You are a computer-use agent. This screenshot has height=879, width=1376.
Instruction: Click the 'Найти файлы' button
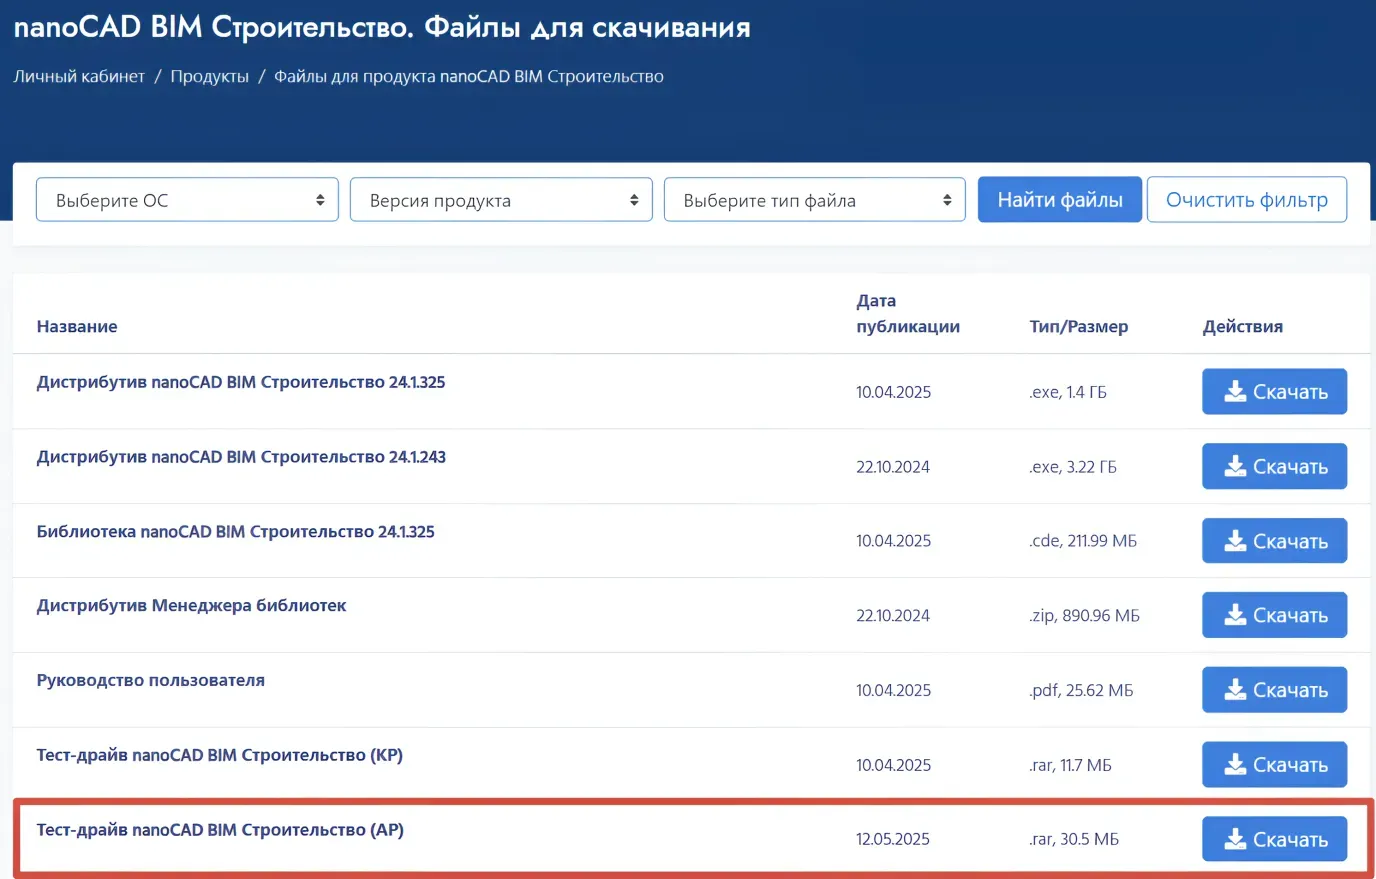1059,200
